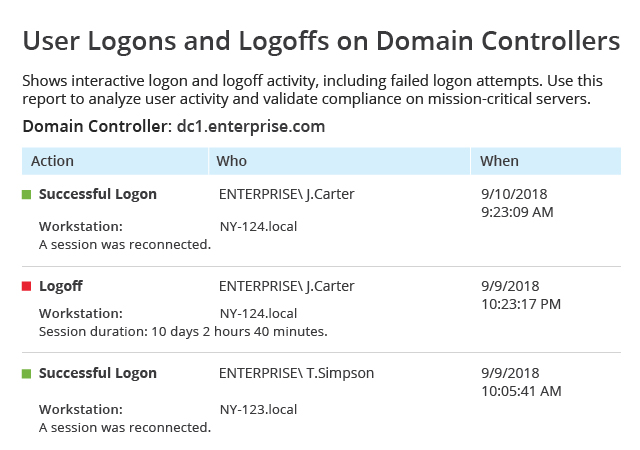Click green square beside T.Simpson Successful Logon

coord(27,374)
